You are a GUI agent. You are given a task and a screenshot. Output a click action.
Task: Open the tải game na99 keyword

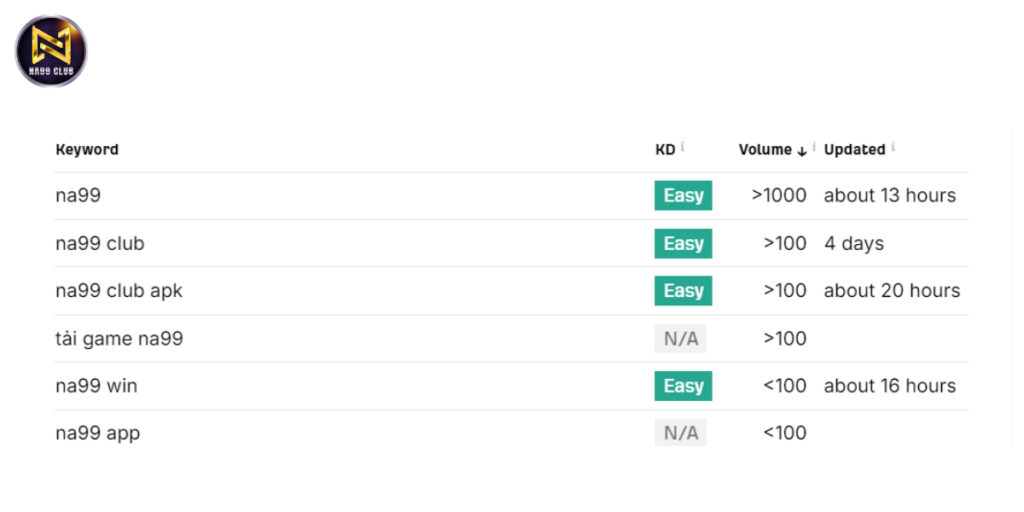(x=119, y=339)
